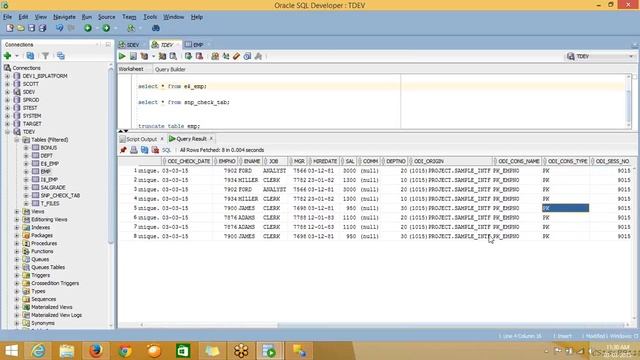Screen dimensions: 640x360
Task: Select the E$_EMP table in tree
Action: (x=49, y=164)
